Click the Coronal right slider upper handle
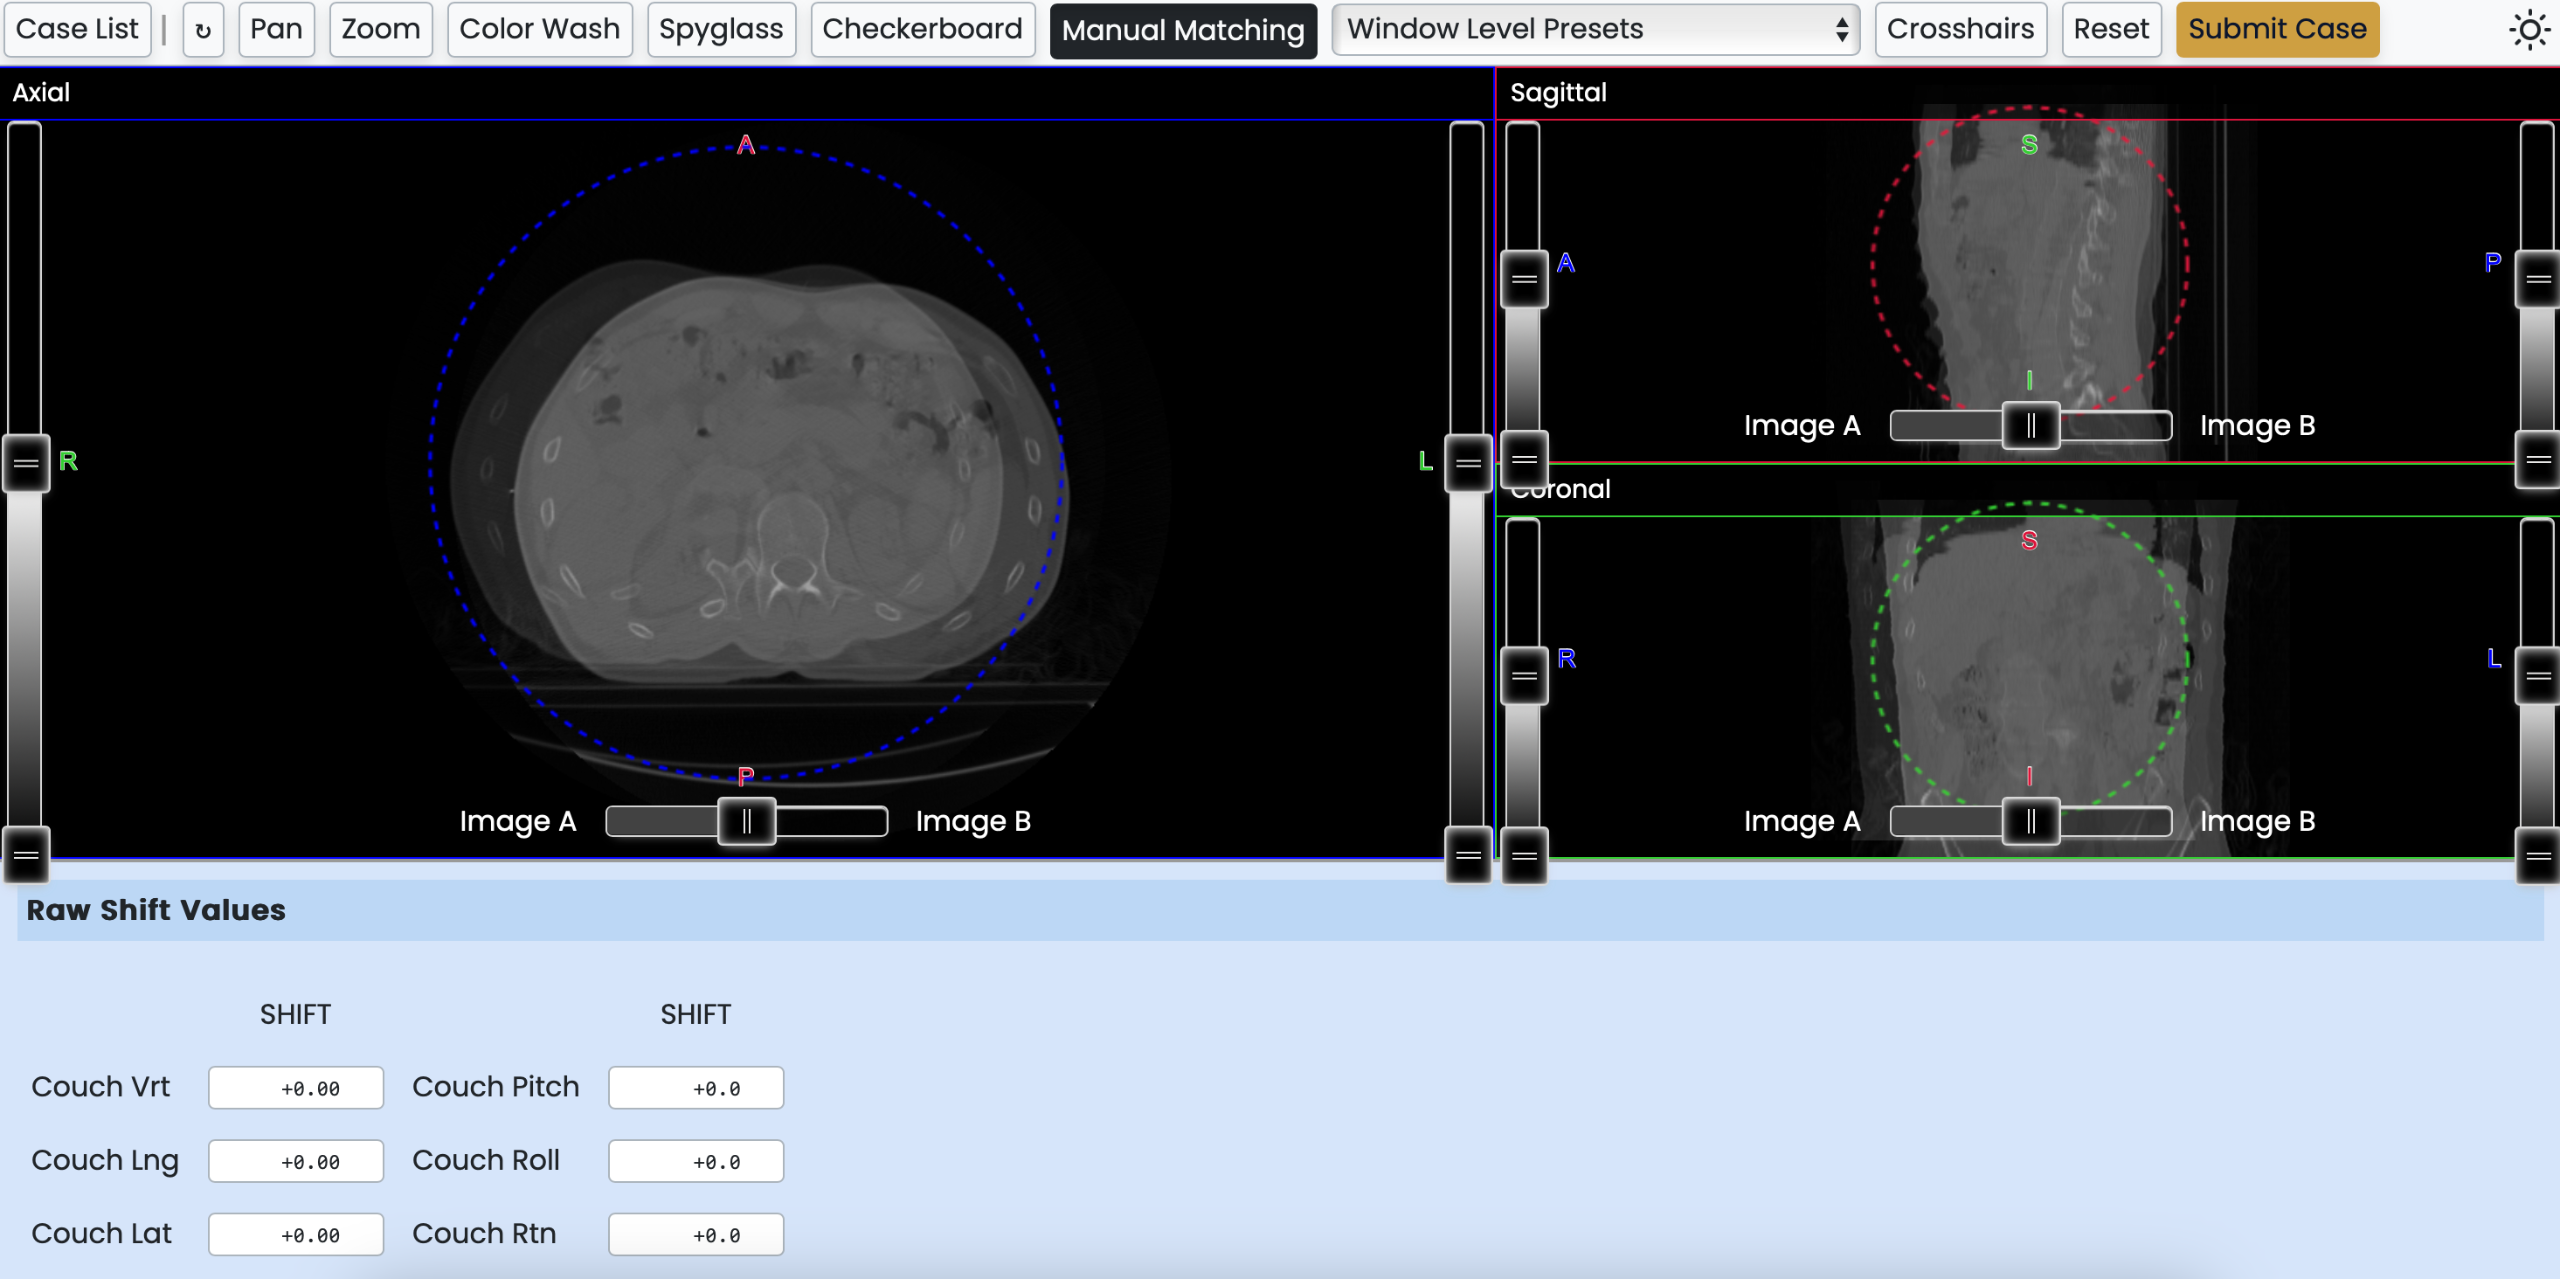 (x=2538, y=676)
